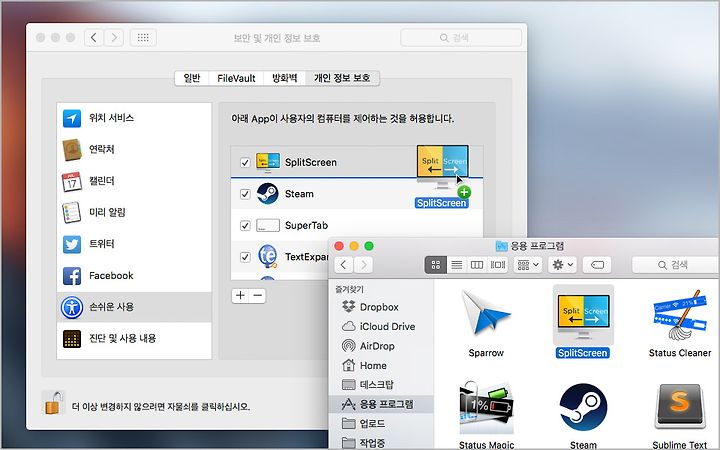Toggle SuperTab checkbox in allowed apps
This screenshot has width=720, height=450.
tap(245, 225)
